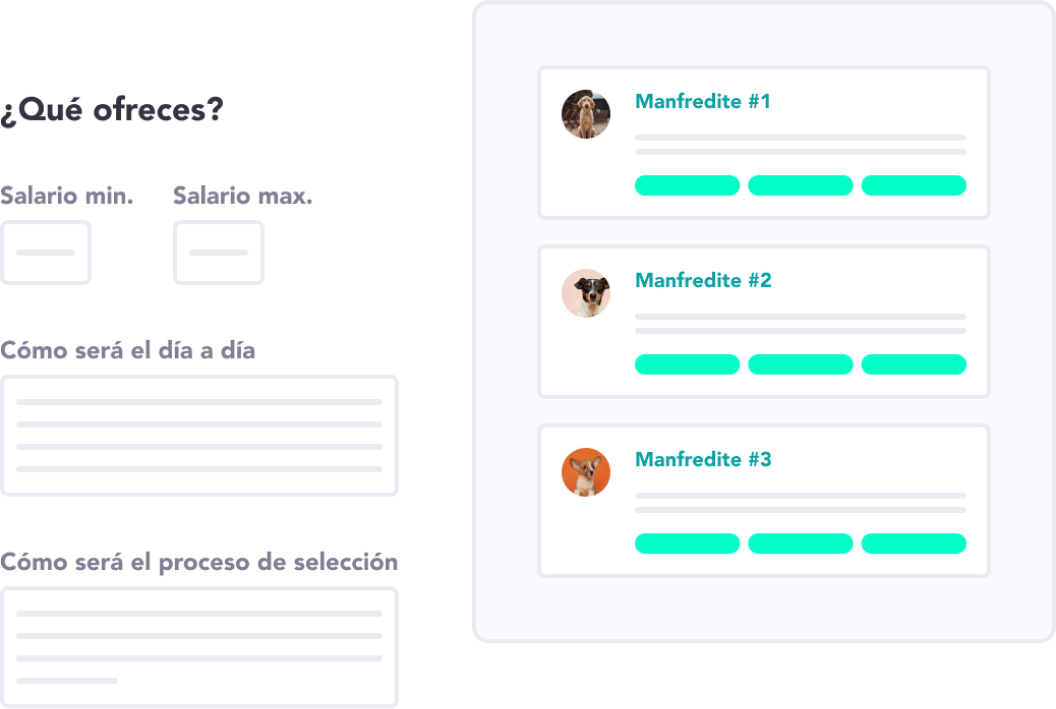Open Manfredite #2 profile link
Screen dimensions: 1056x709
coord(703,280)
